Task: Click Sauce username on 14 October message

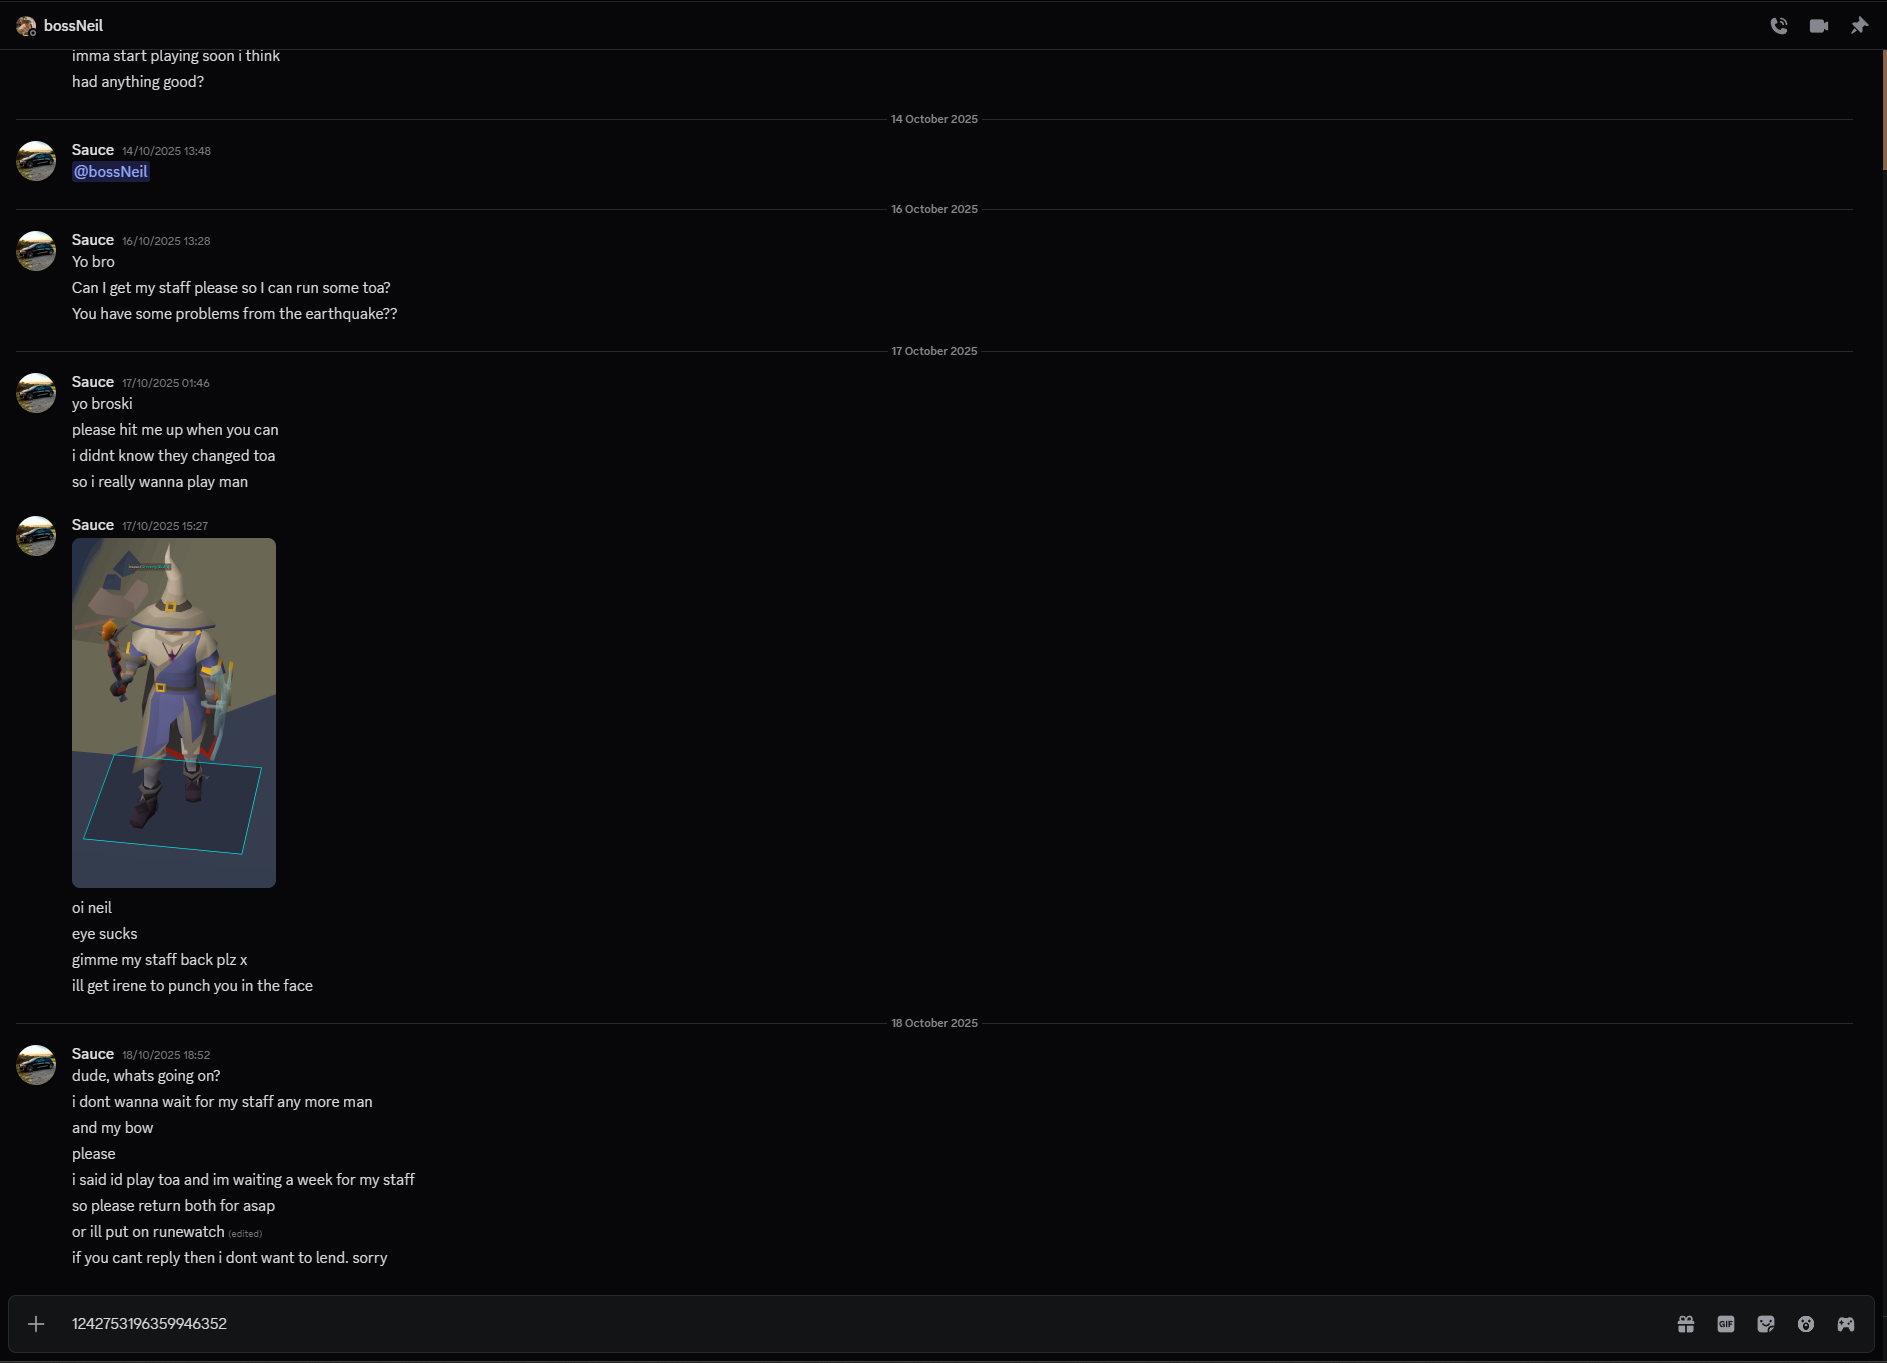Action: [x=92, y=150]
